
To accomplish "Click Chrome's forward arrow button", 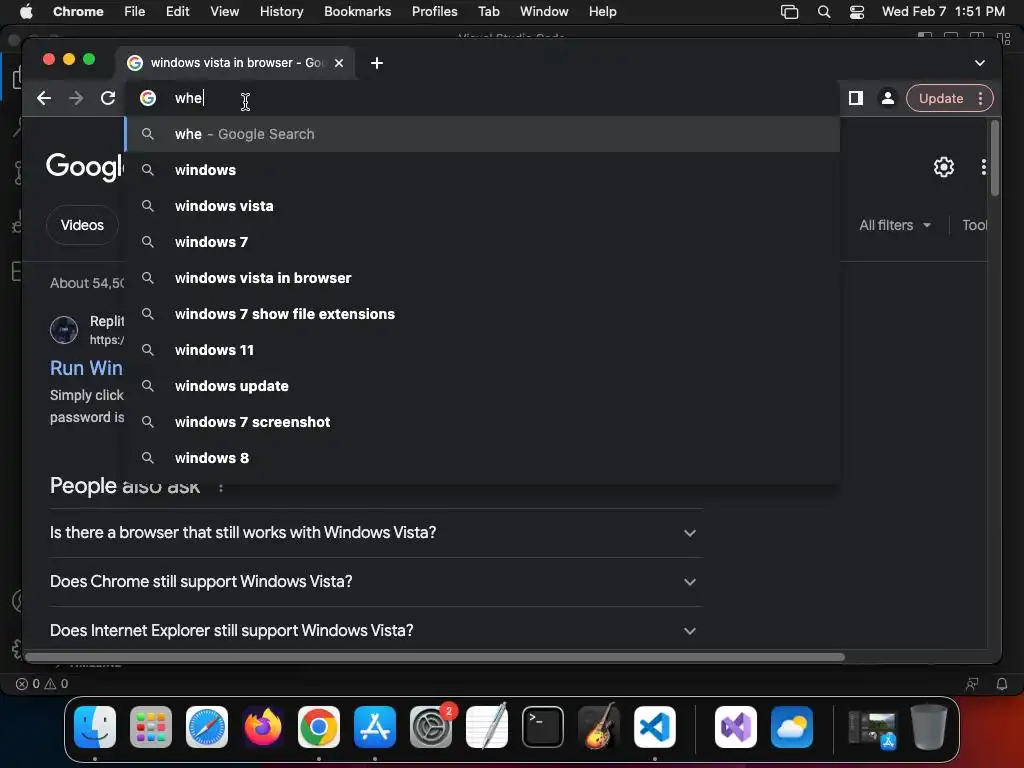I will (x=76, y=98).
